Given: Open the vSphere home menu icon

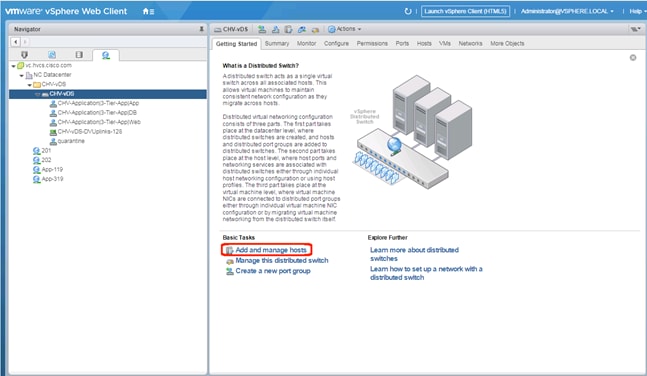Looking at the screenshot, I should pyautogui.click(x=148, y=12).
